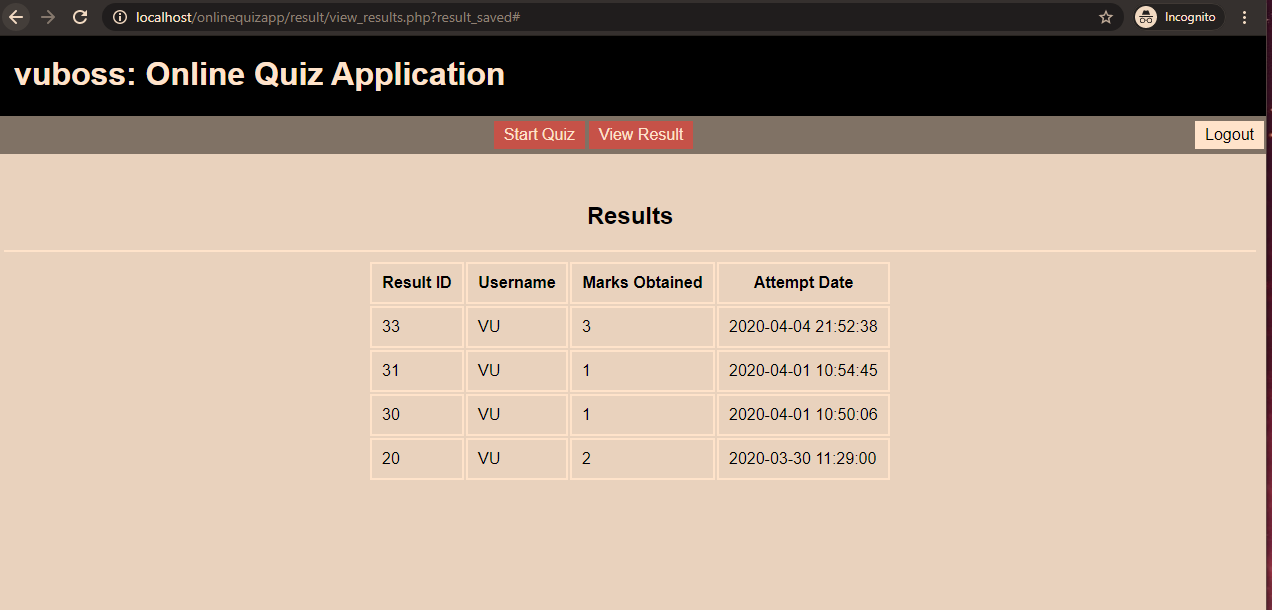Bookmark this page using the star icon
Screen dimensions: 1272x610
[1106, 16]
